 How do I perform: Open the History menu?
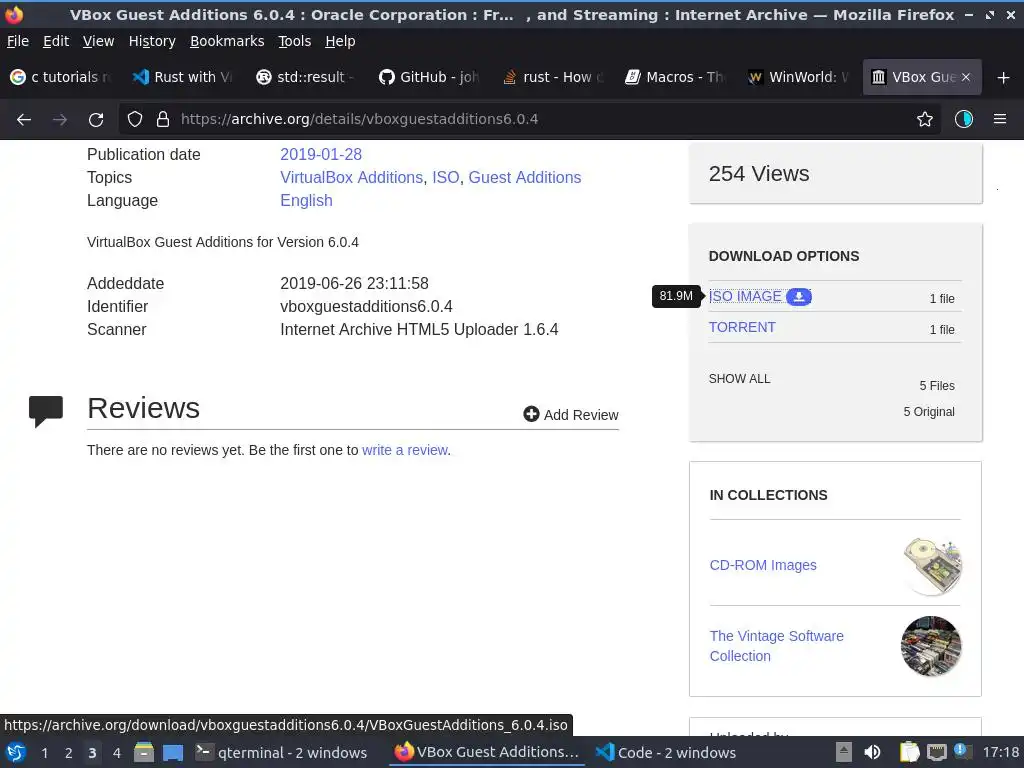[152, 41]
